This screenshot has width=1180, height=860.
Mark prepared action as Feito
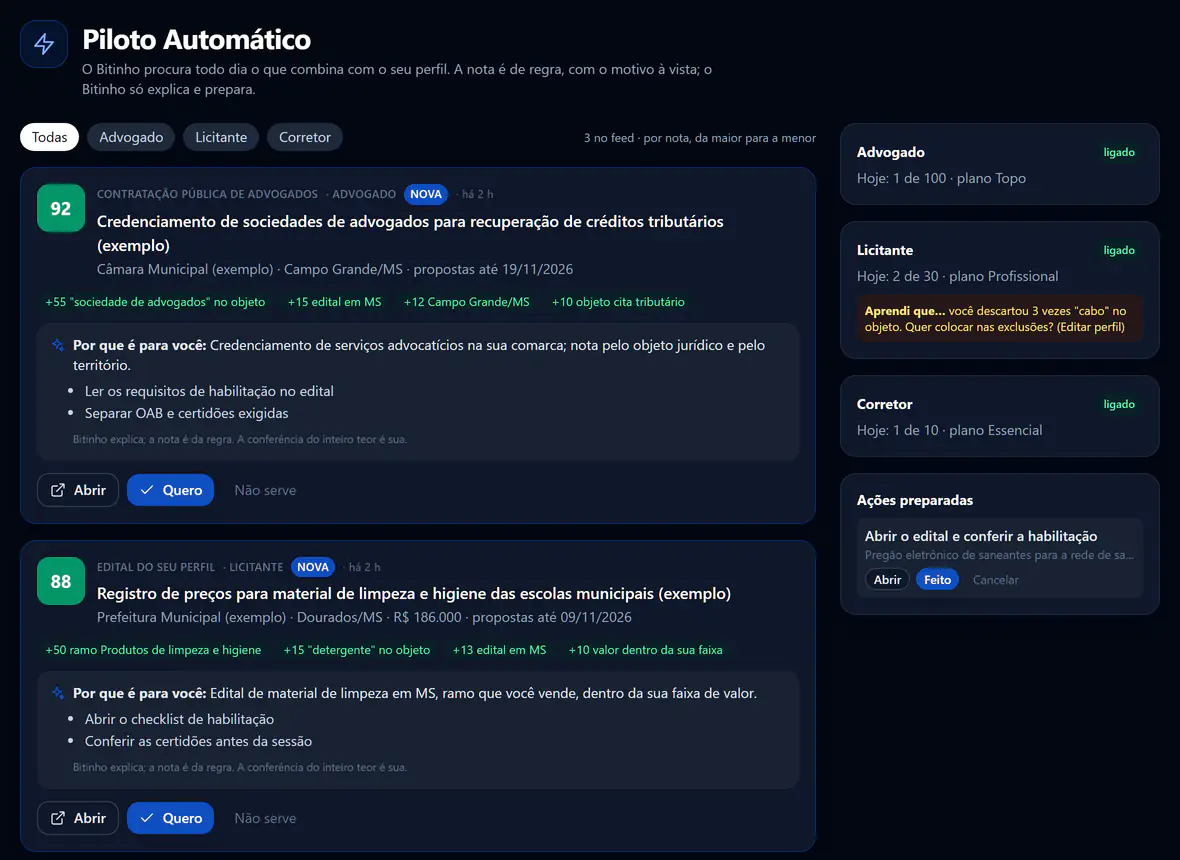(938, 579)
